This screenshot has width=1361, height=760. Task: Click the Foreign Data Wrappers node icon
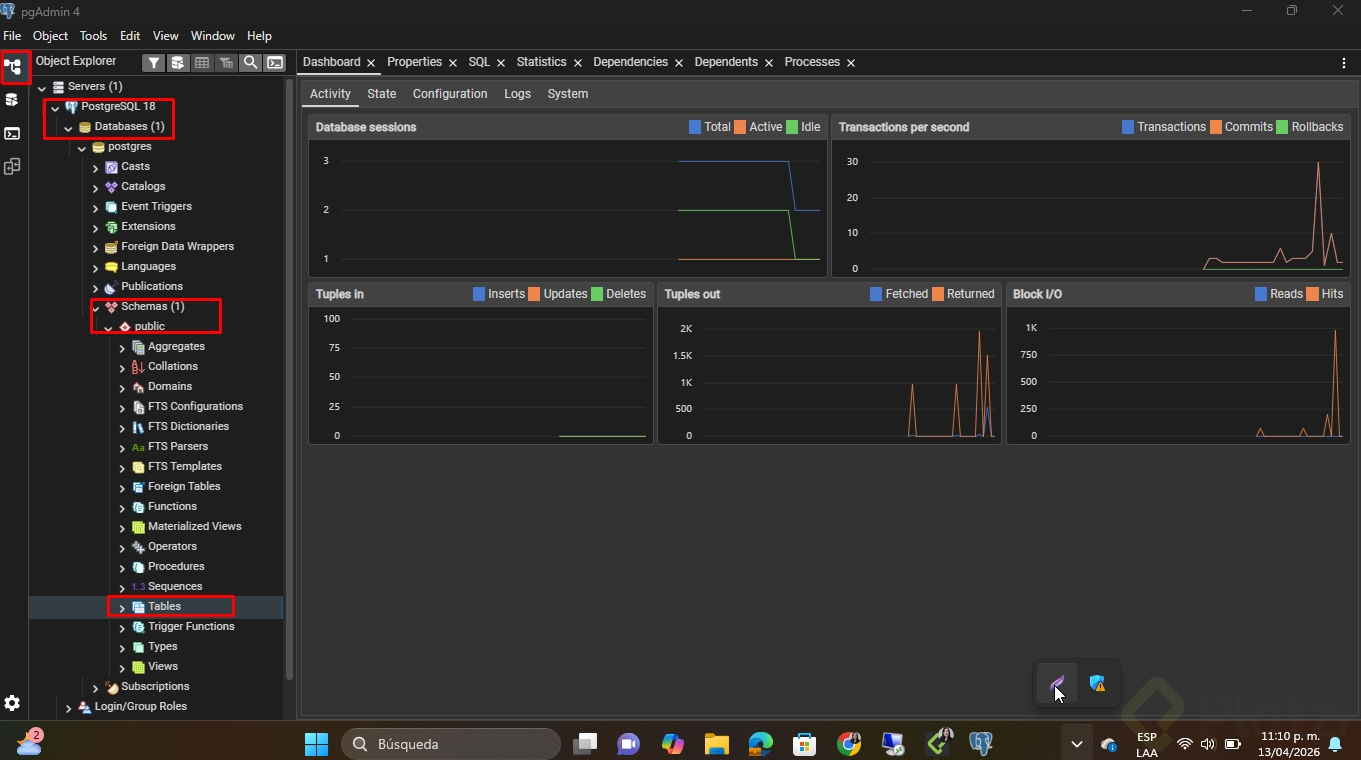pos(111,247)
